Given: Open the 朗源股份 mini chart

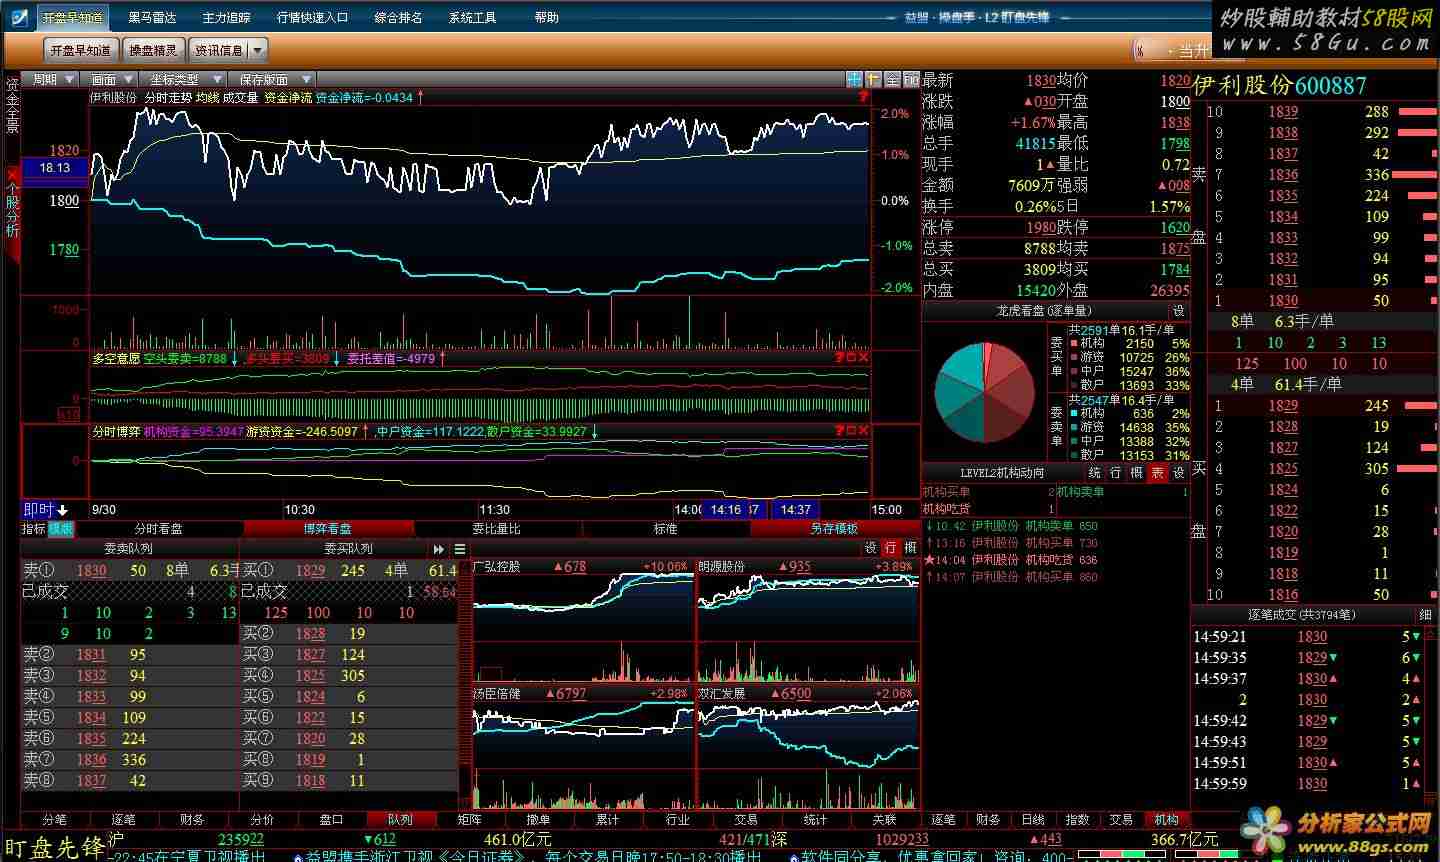Looking at the screenshot, I should [x=808, y=620].
